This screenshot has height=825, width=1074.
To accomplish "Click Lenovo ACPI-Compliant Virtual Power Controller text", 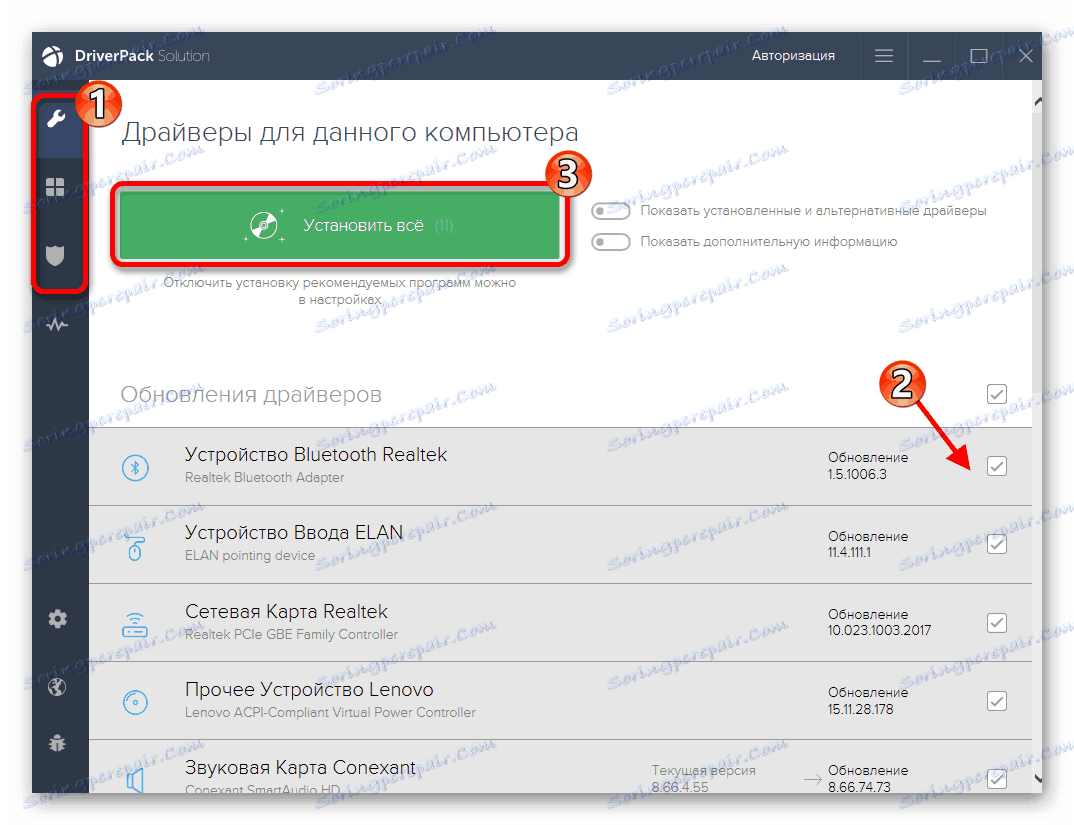I will [330, 713].
